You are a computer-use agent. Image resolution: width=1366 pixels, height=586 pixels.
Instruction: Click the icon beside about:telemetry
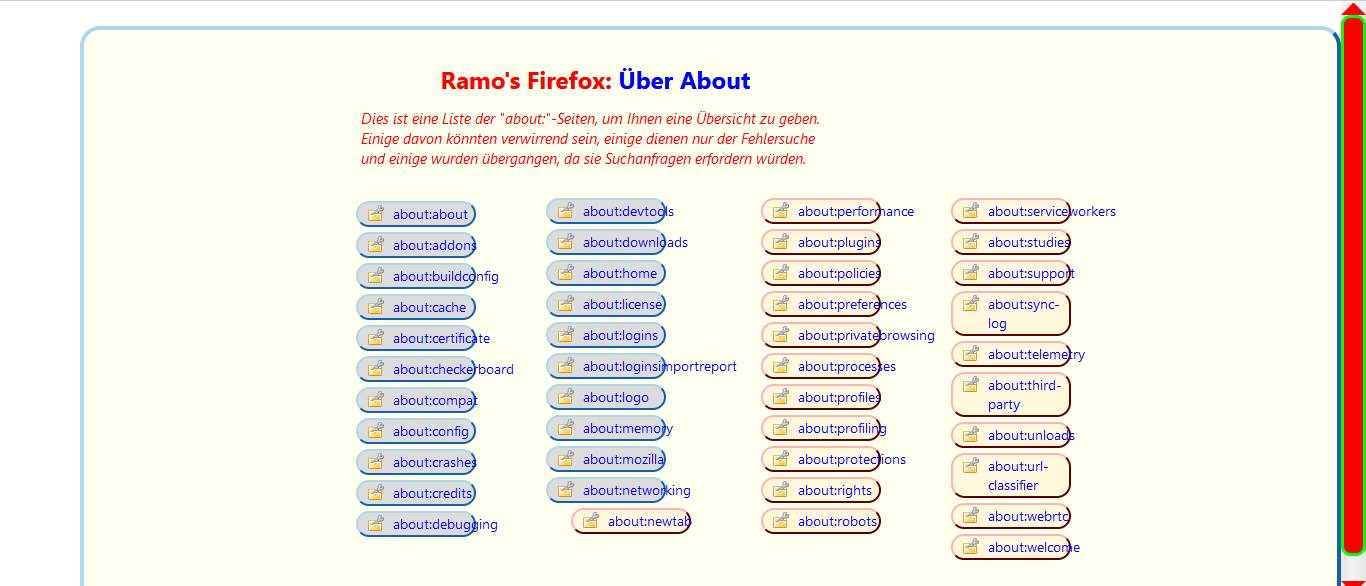tap(970, 354)
